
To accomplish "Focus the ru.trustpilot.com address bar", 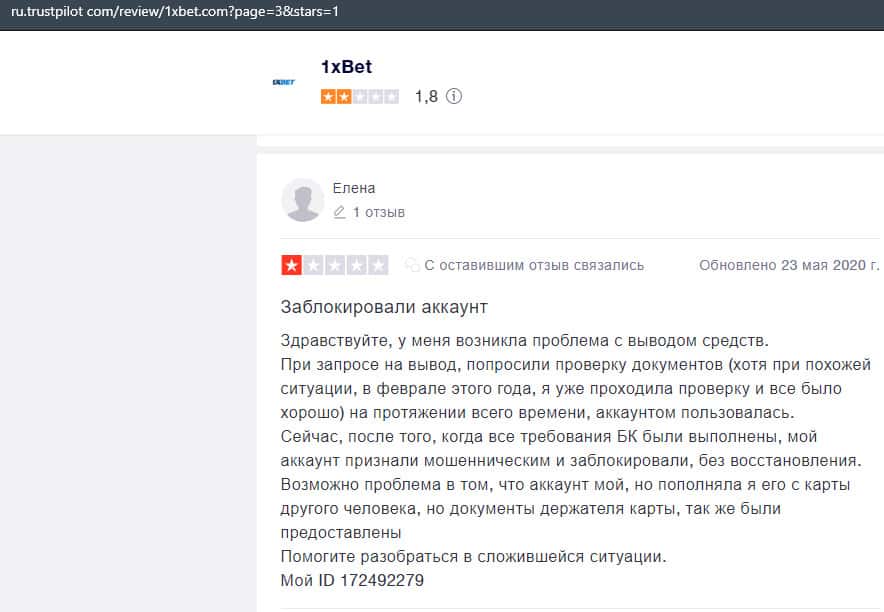I will coord(200,12).
